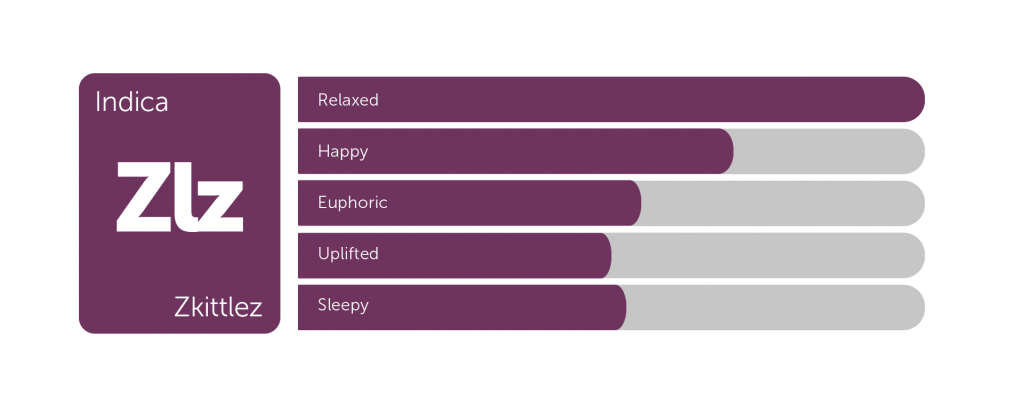Click the gray portion of Euphoric bar
The image size is (1024, 407).
coord(784,203)
